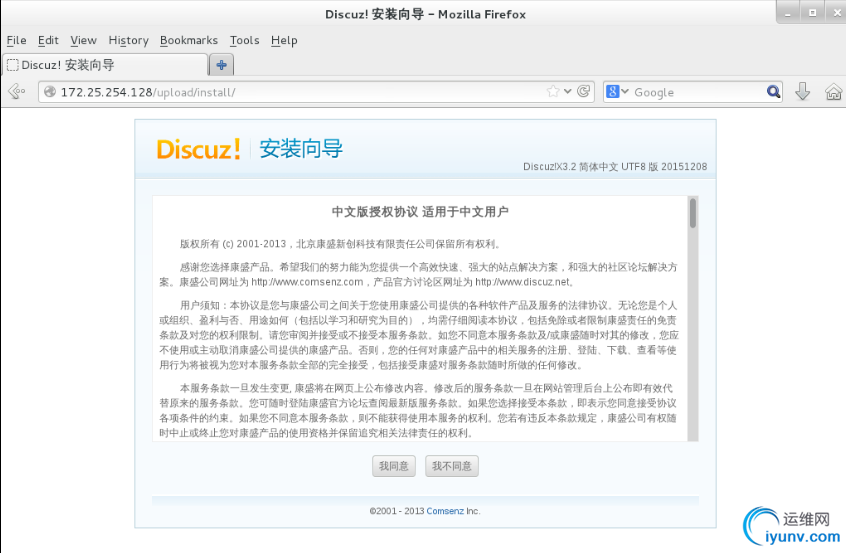846x553 pixels.
Task: Click the 版权所有 (c) 2001-2013 paragraph
Action: click(x=340, y=244)
